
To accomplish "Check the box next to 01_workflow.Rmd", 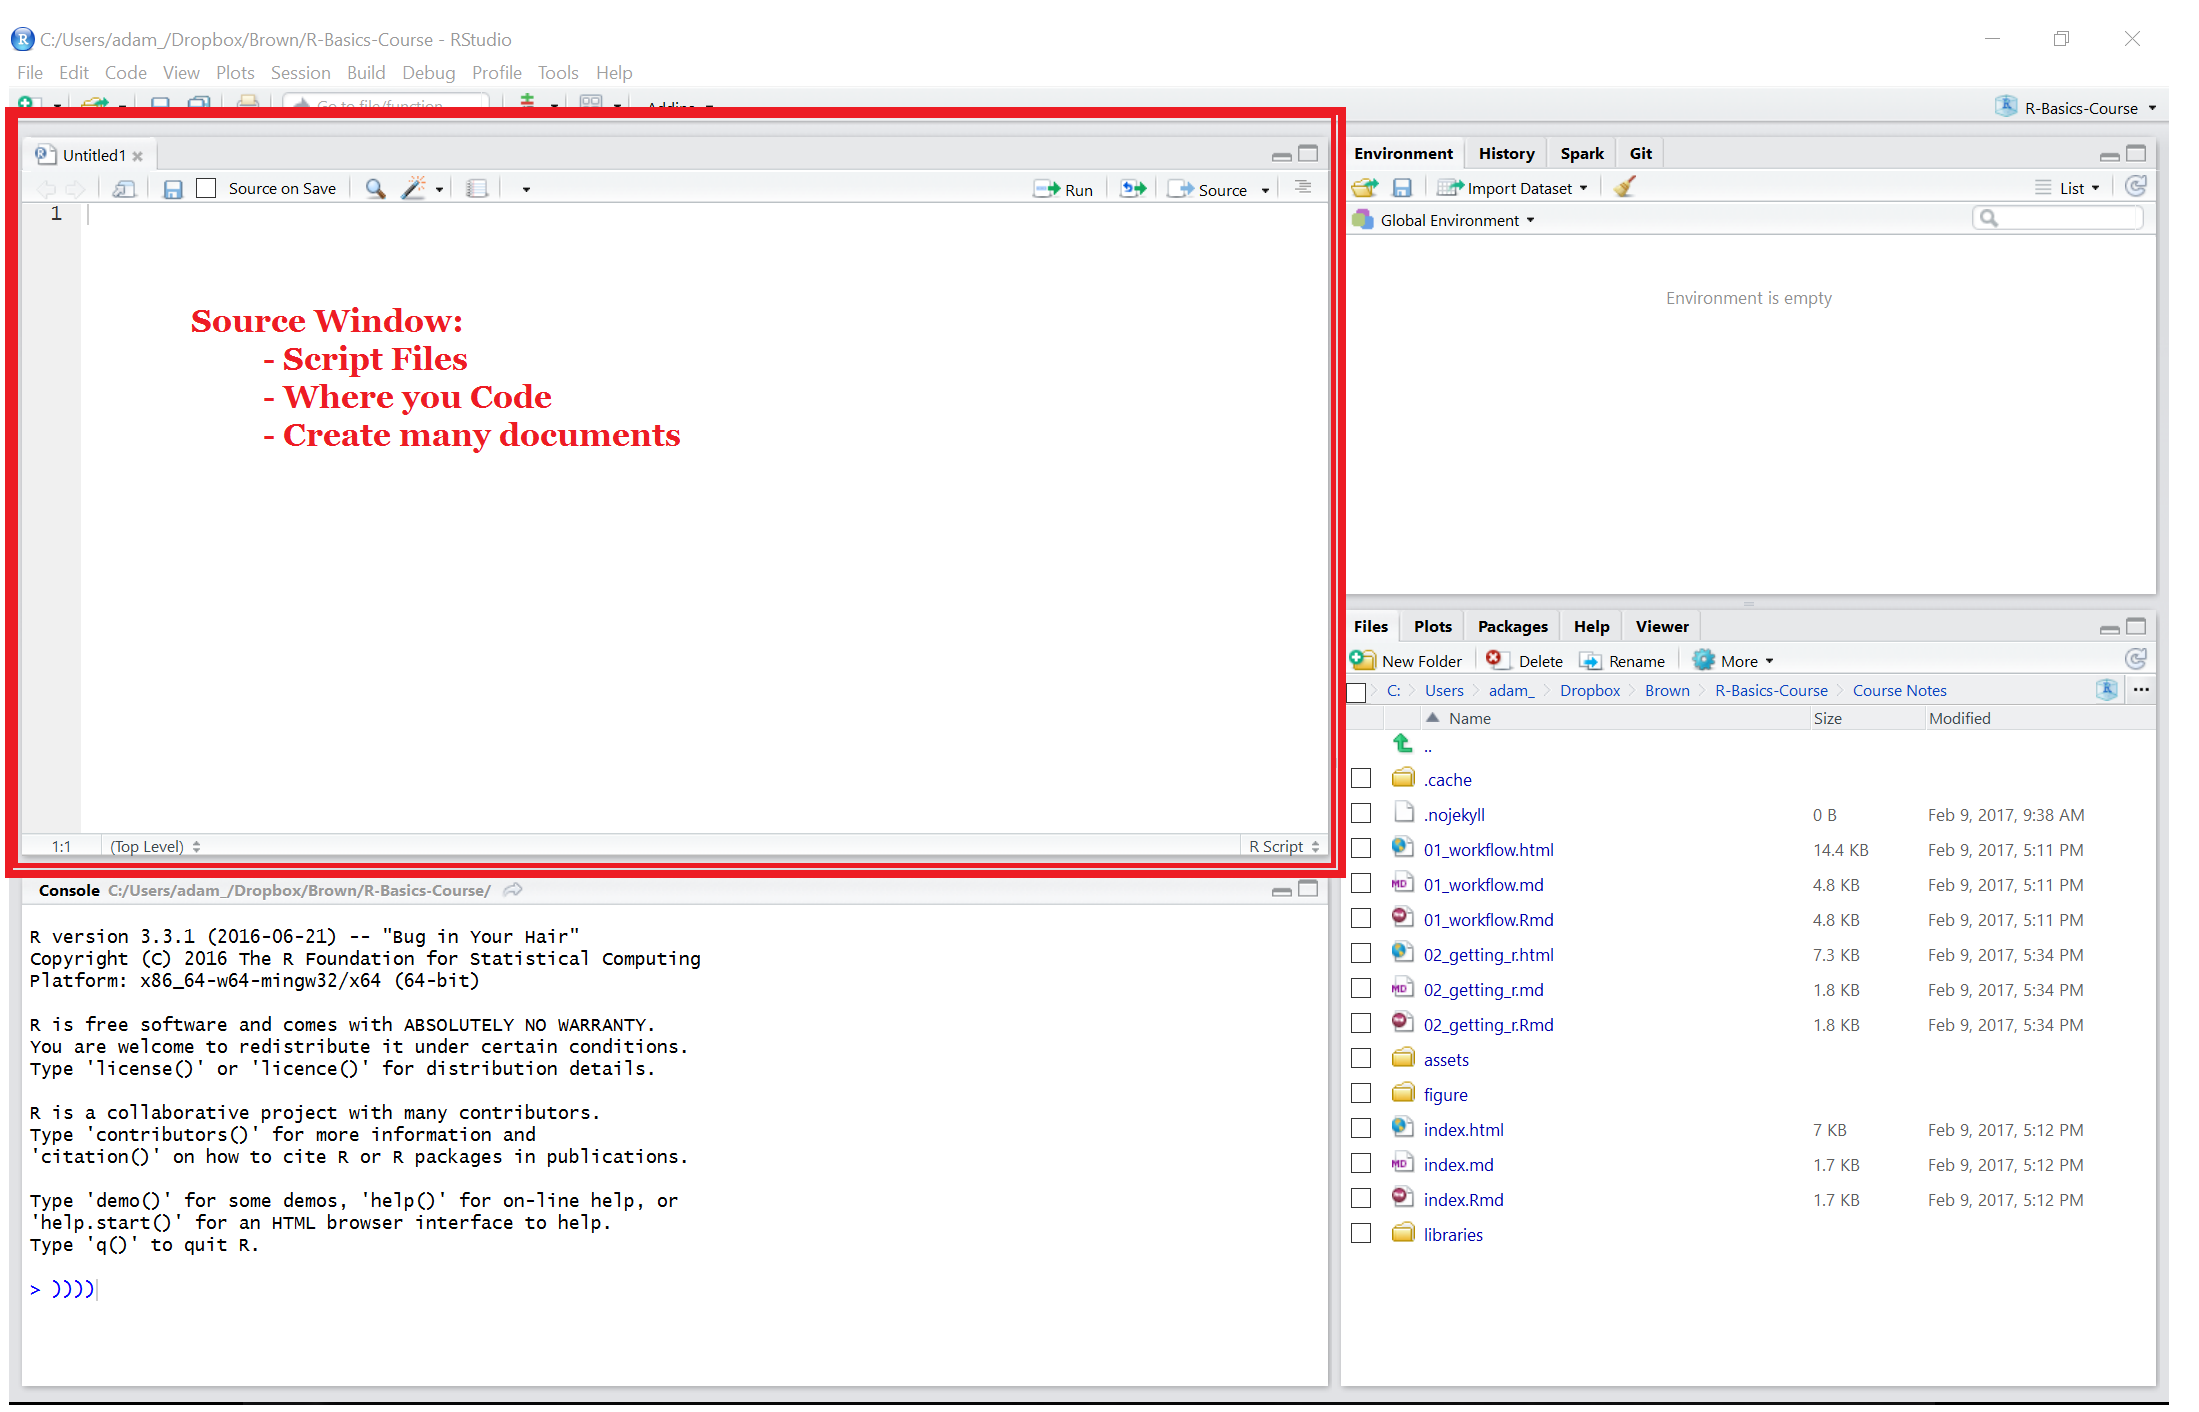I will [x=1361, y=919].
